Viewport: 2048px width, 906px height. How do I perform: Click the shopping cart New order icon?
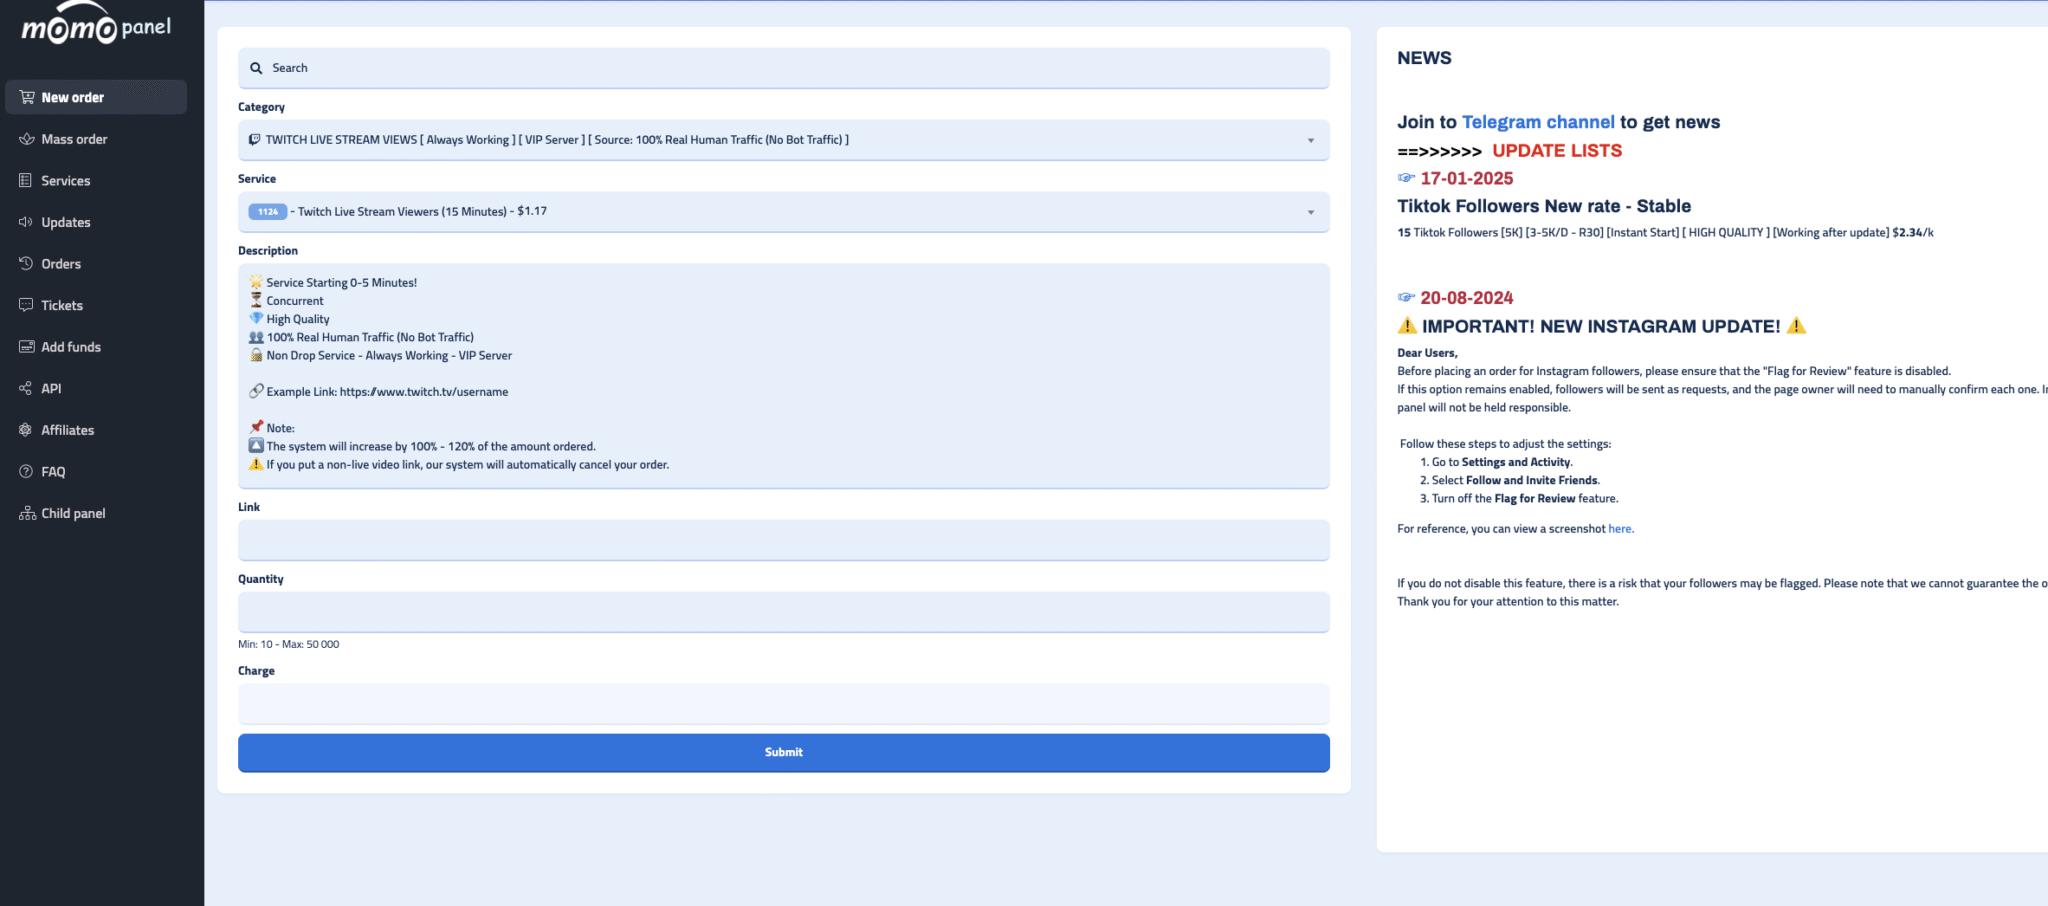tap(27, 97)
